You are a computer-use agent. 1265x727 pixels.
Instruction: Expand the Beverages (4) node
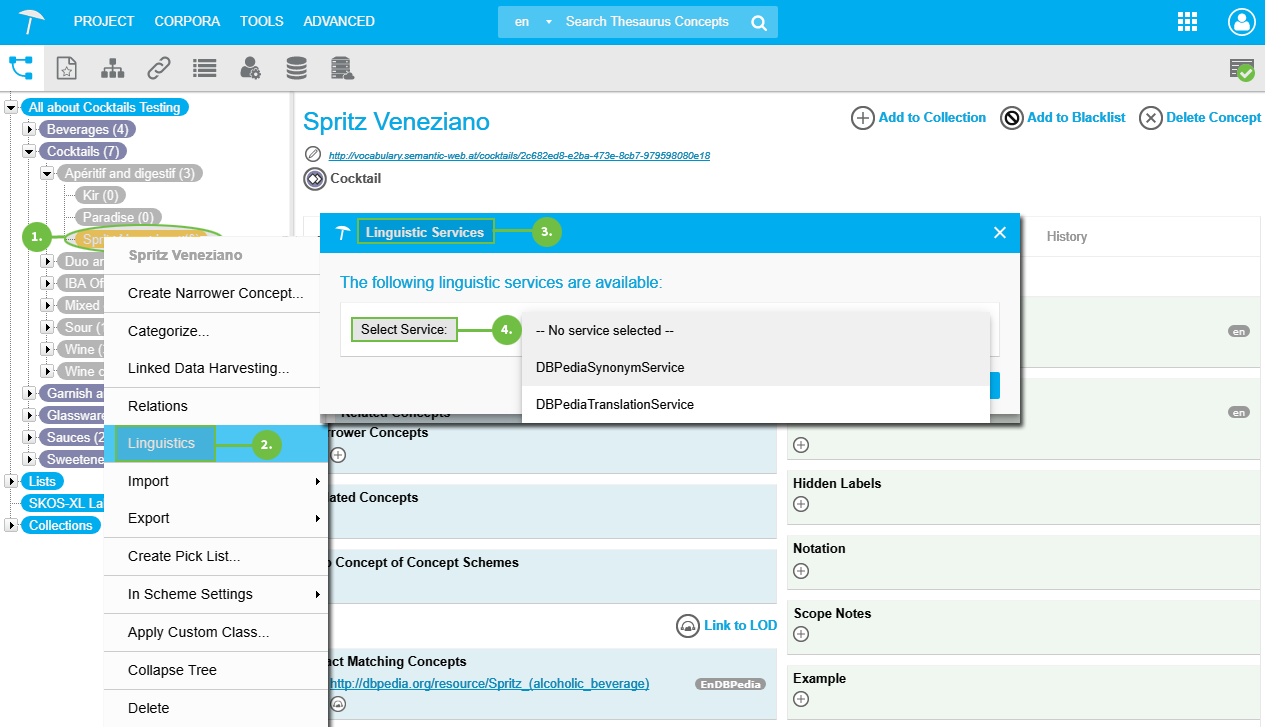(x=29, y=130)
